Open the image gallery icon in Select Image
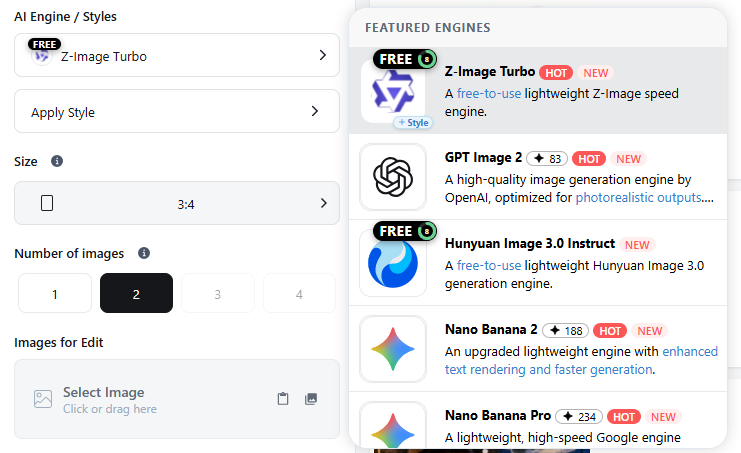The image size is (741, 453). (311, 399)
